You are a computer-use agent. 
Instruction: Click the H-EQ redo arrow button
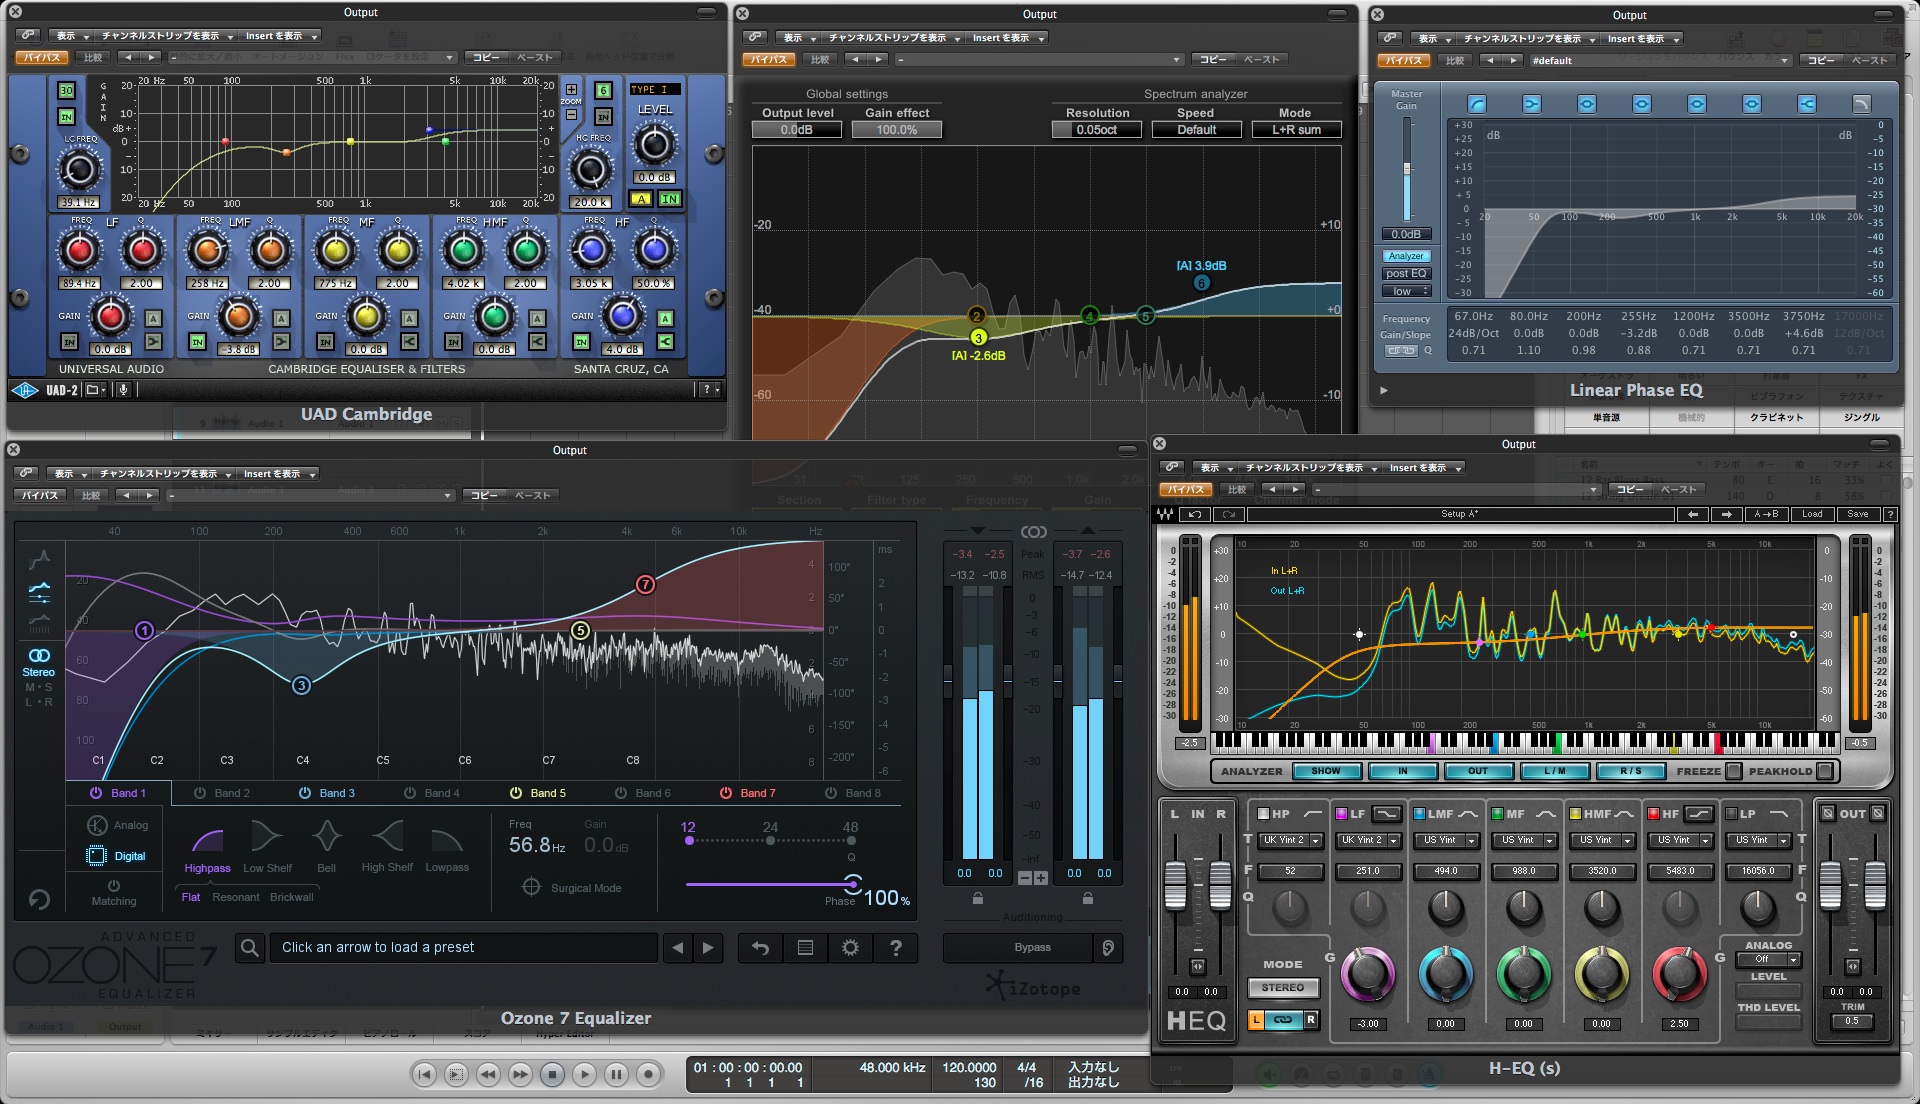click(x=1229, y=514)
